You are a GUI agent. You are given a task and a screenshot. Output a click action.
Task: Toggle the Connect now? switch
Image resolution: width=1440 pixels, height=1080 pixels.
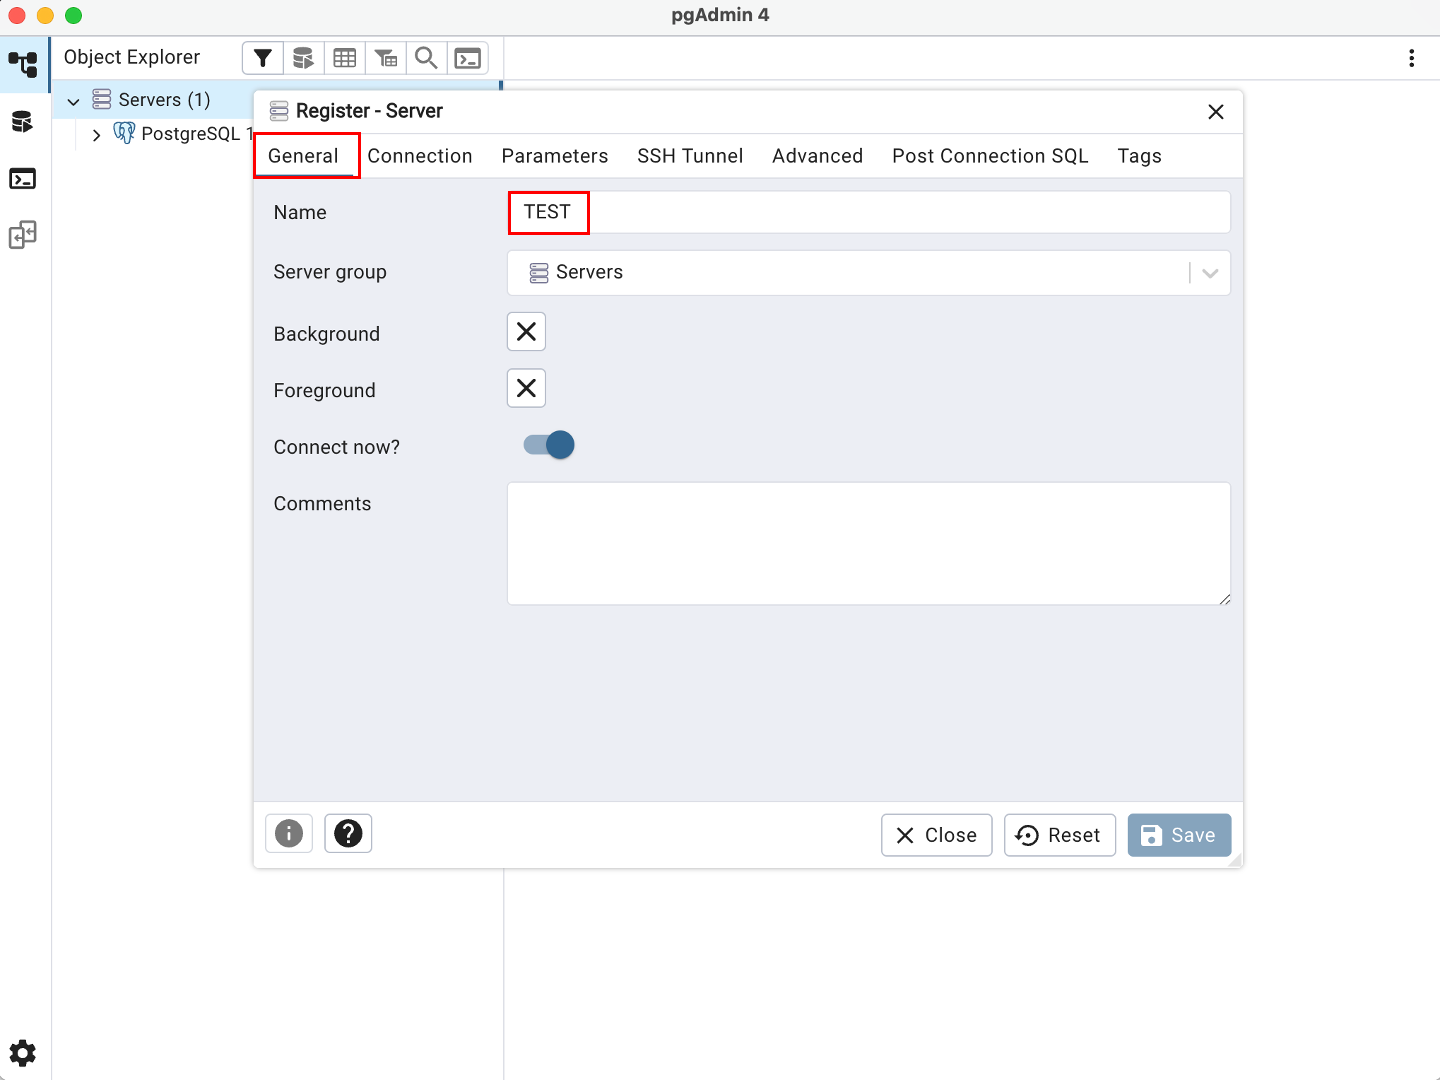[549, 445]
